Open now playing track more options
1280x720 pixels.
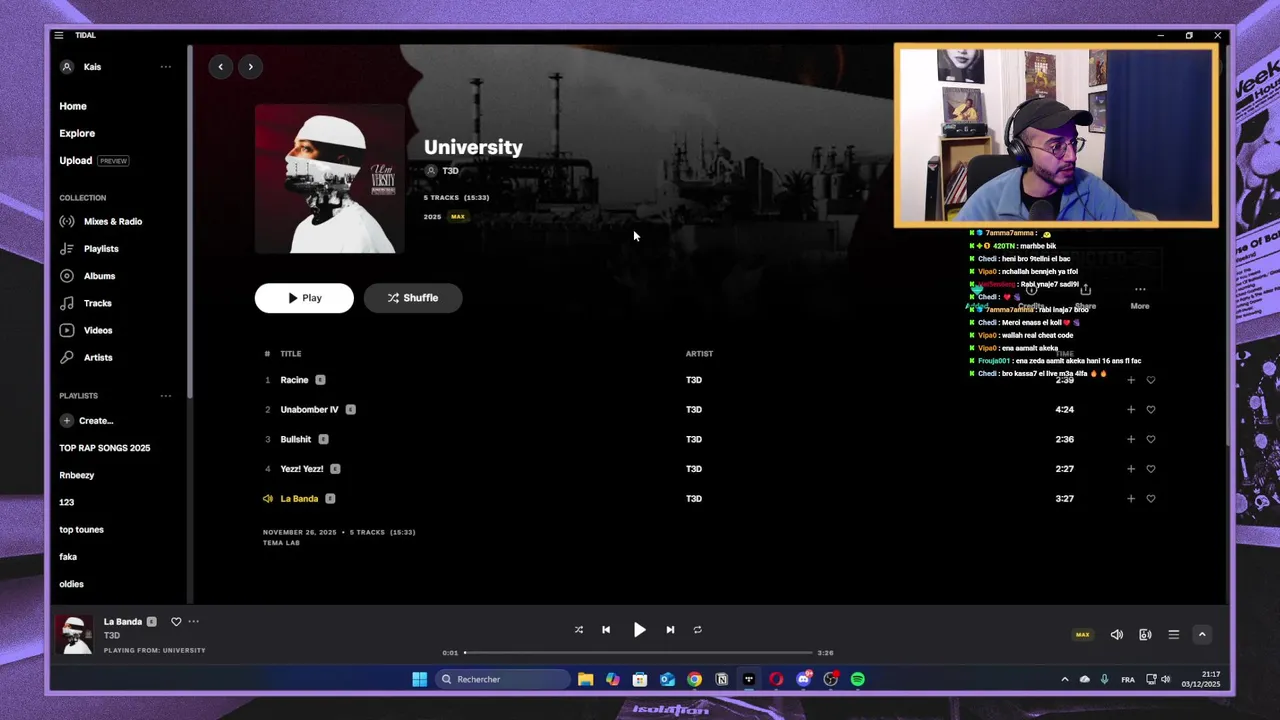(x=194, y=622)
